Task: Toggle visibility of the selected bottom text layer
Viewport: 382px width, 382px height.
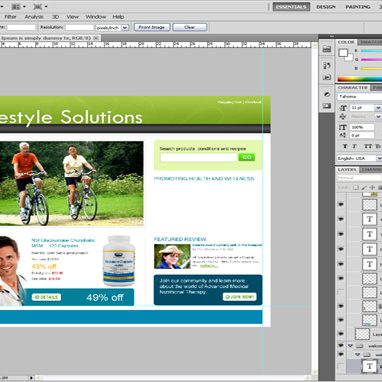Action: [341, 367]
